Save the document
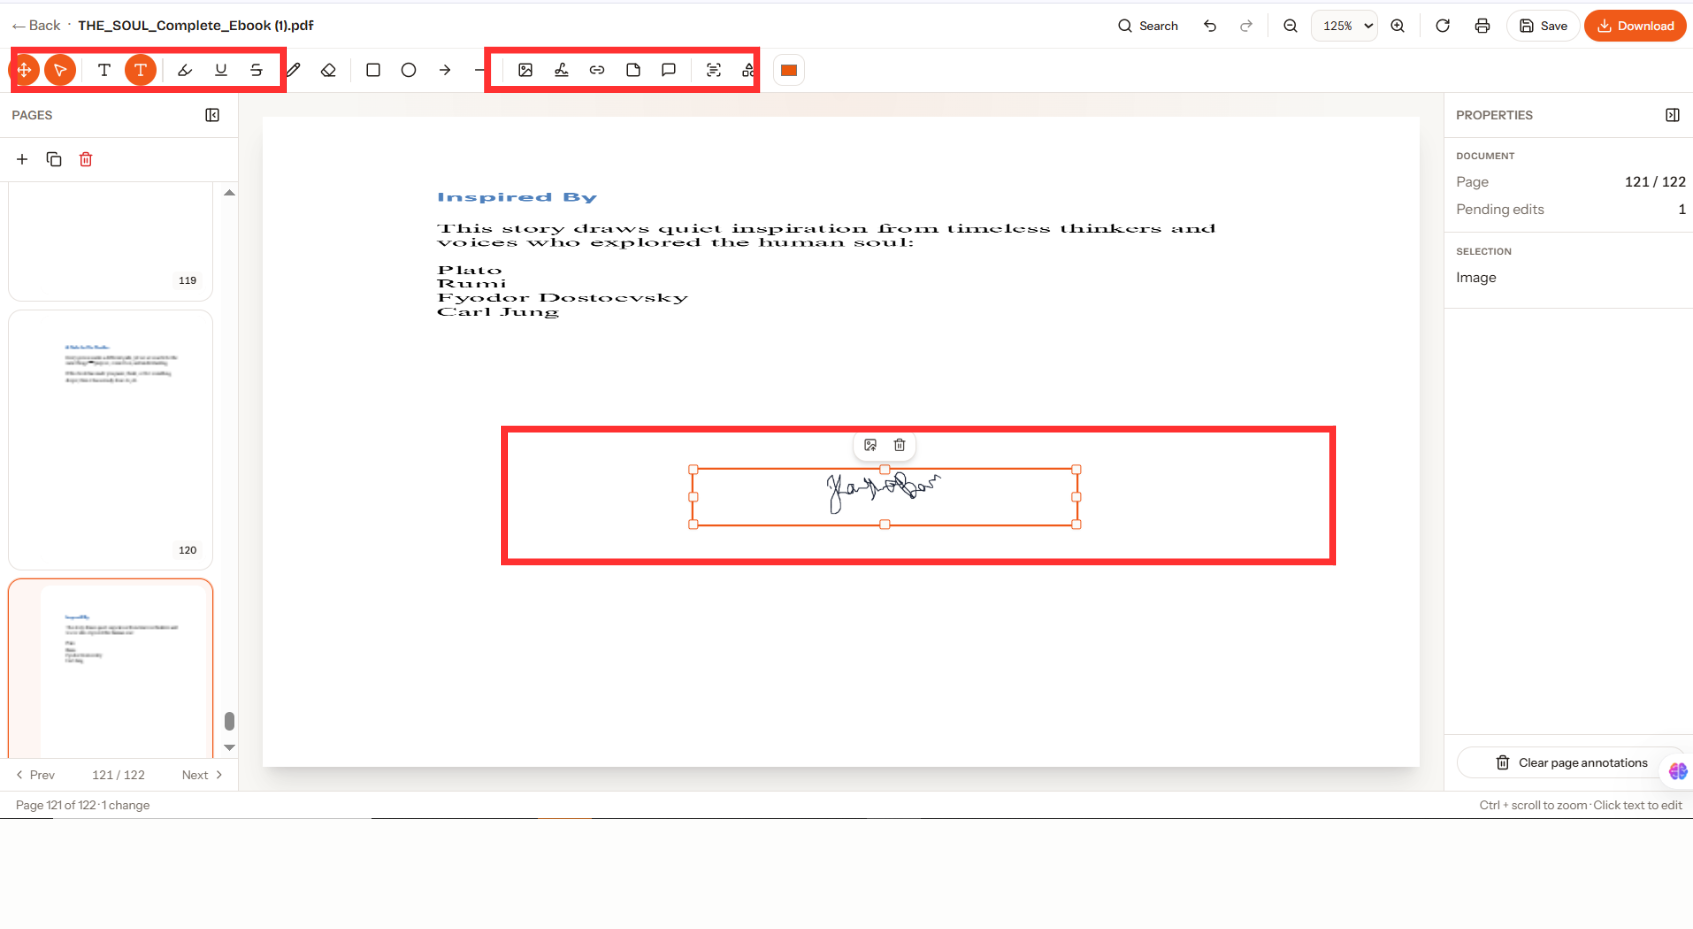 pyautogui.click(x=1543, y=26)
